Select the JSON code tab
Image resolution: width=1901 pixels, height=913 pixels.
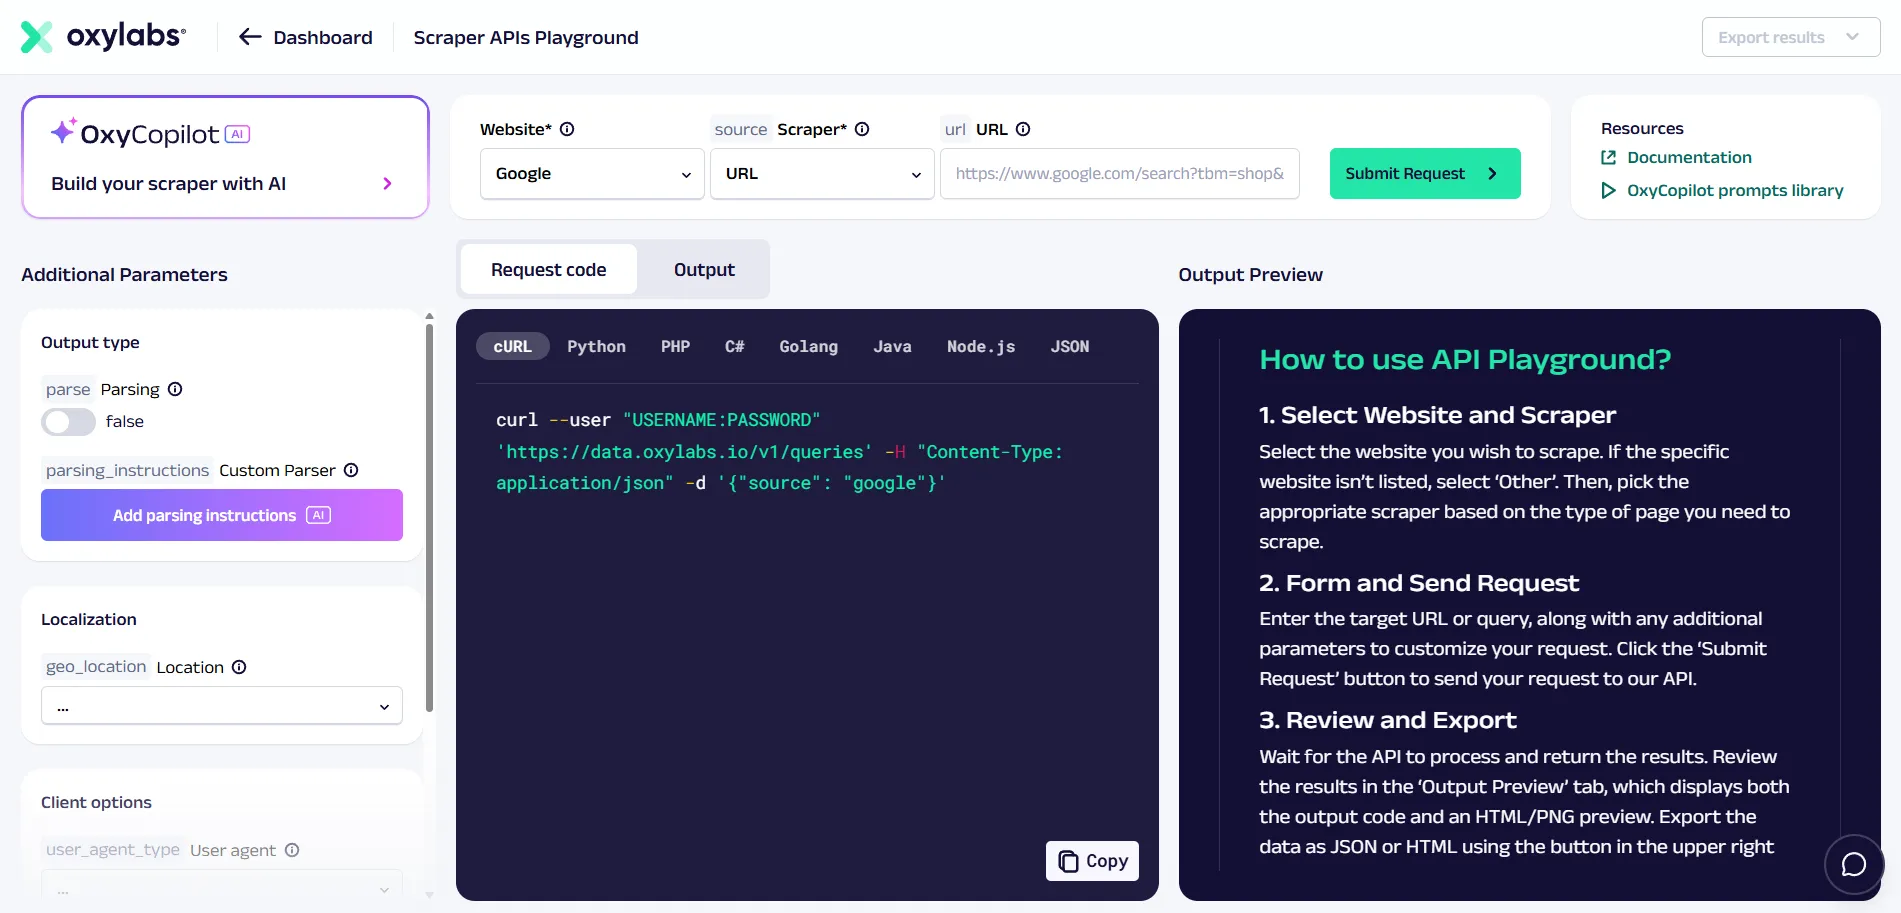point(1069,346)
